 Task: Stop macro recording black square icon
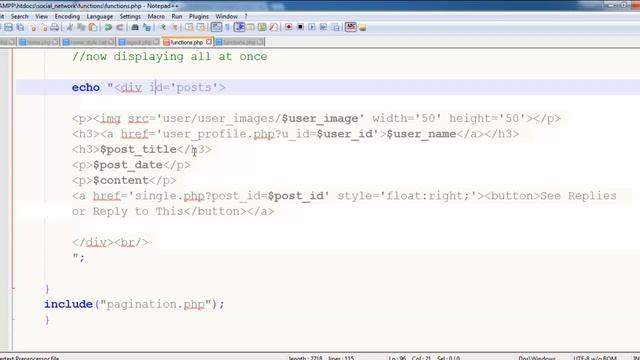click(300, 27)
